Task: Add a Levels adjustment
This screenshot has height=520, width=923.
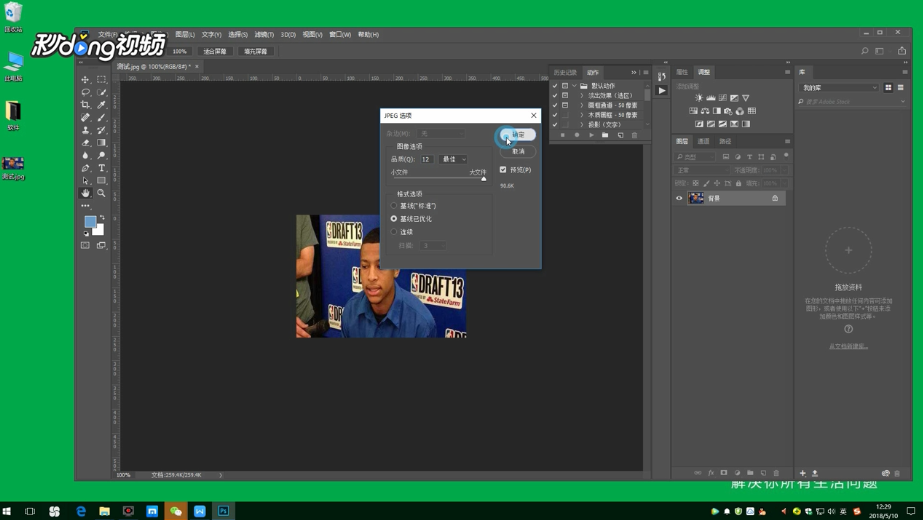Action: coord(710,98)
